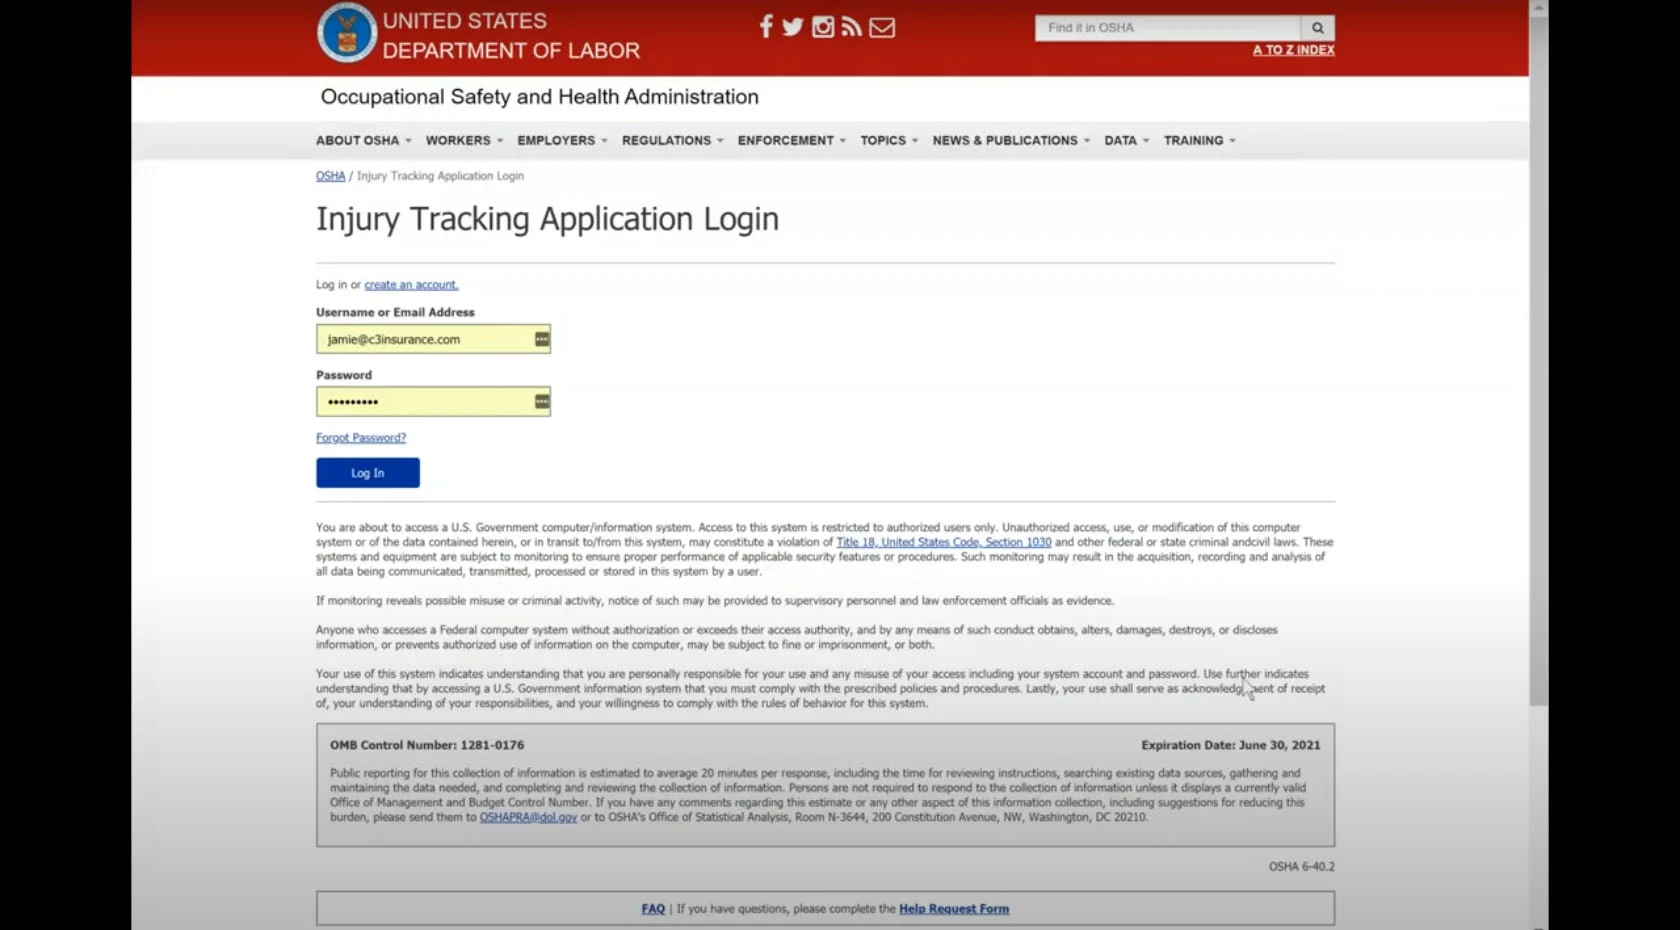Click the search magnifier button
This screenshot has width=1680, height=930.
point(1318,28)
